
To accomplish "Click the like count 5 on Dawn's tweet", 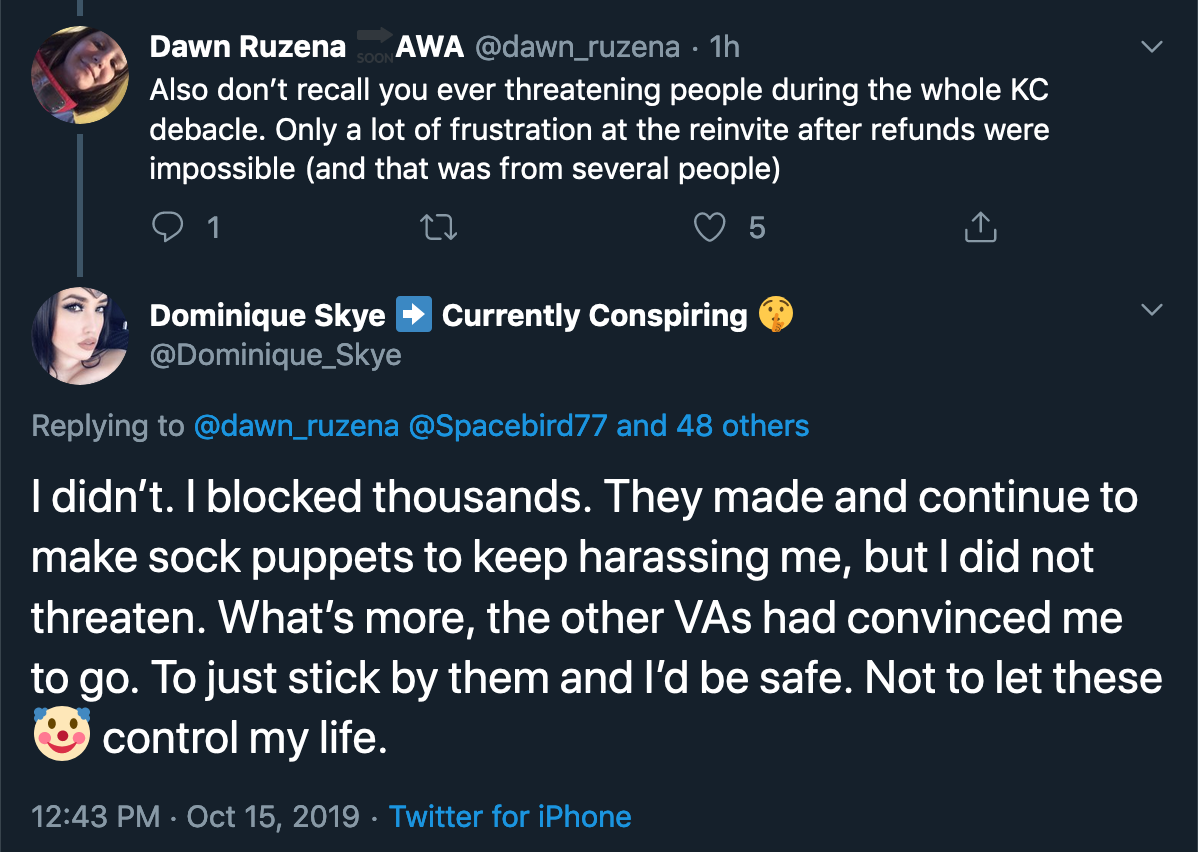I will (x=756, y=228).
